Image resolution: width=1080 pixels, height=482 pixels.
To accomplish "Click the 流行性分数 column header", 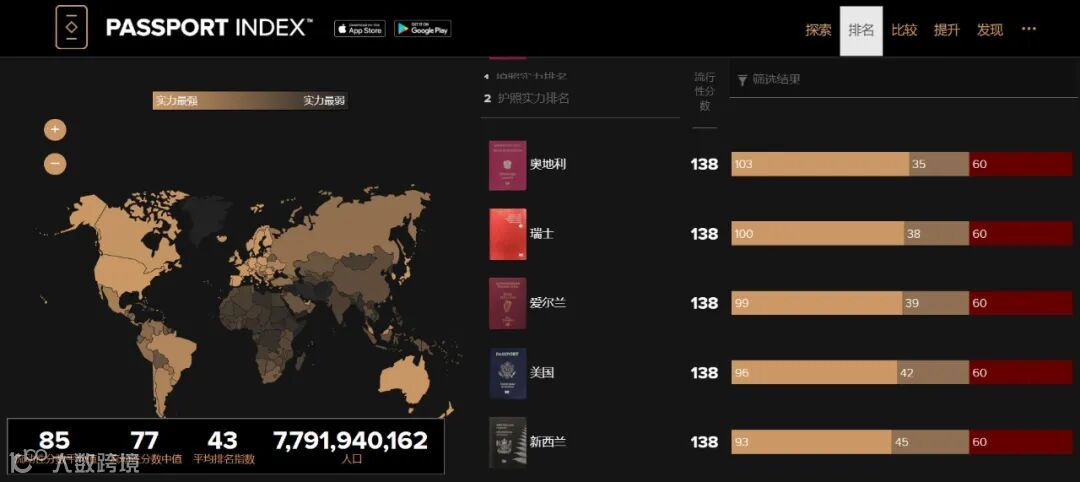I will [704, 92].
